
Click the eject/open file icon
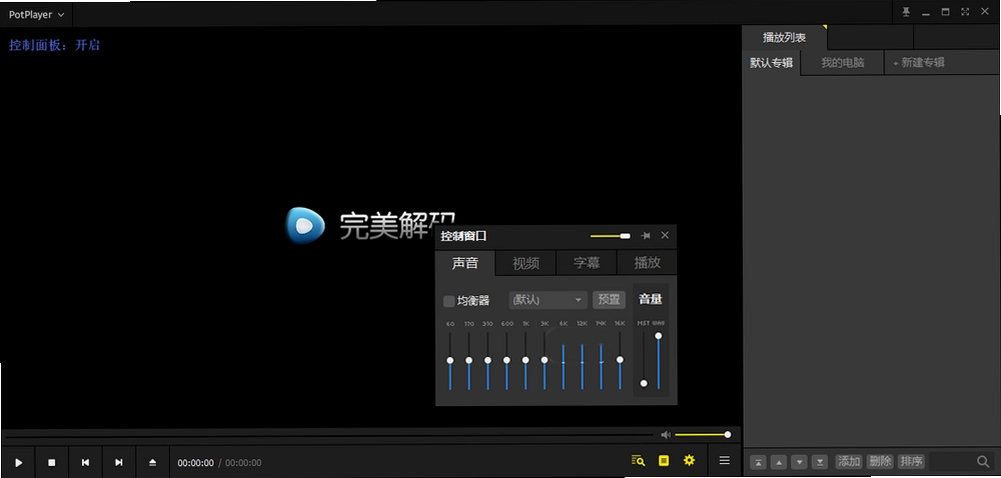(x=153, y=462)
